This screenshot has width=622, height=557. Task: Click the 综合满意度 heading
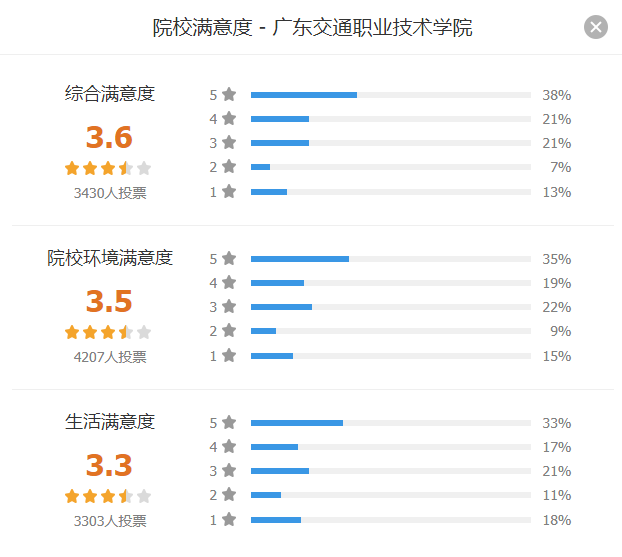coord(110,94)
